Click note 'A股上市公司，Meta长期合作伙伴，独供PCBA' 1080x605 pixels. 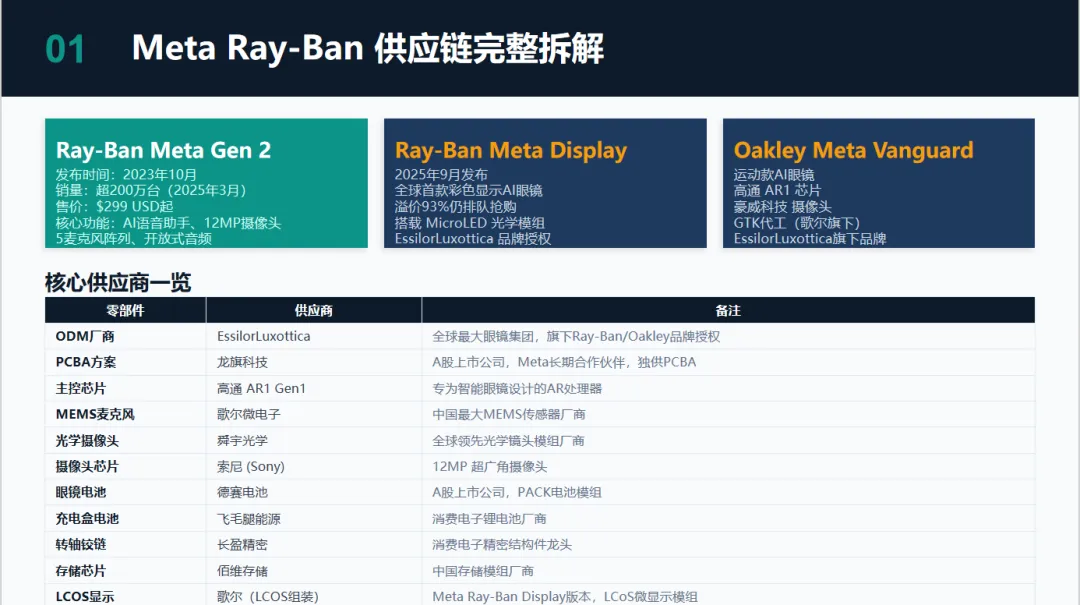point(564,362)
